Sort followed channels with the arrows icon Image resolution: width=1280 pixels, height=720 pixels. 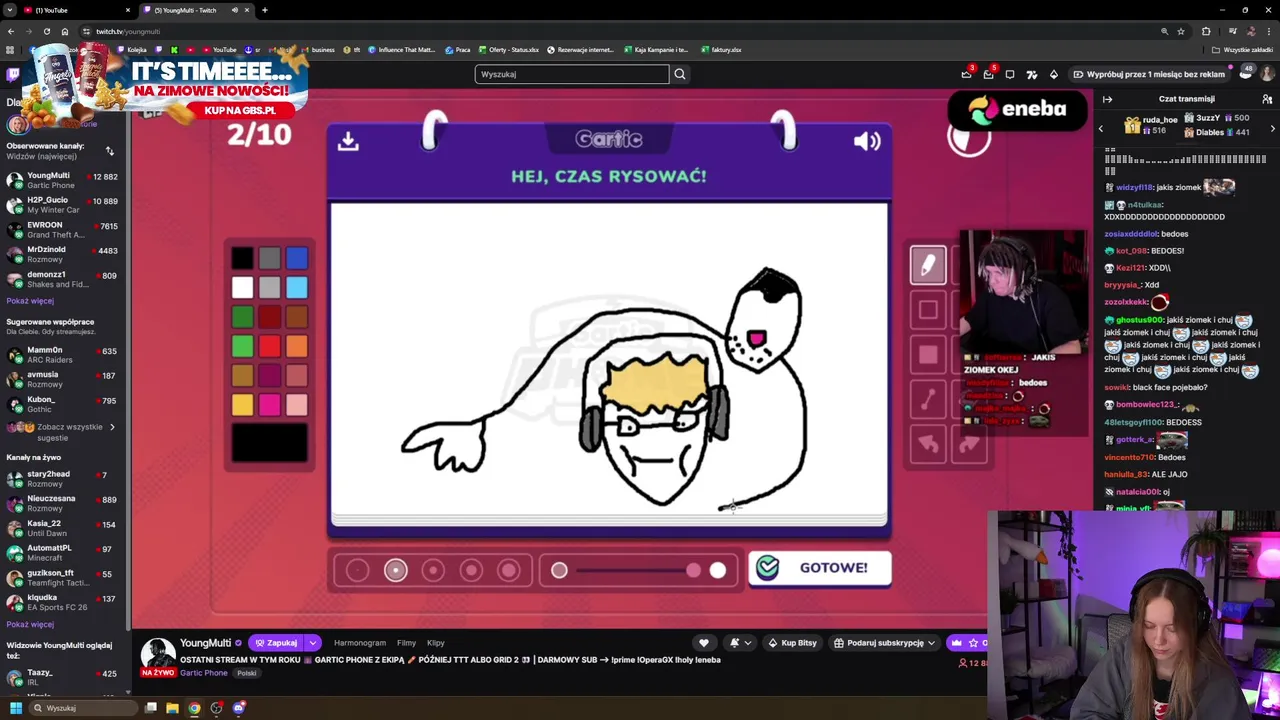109,151
